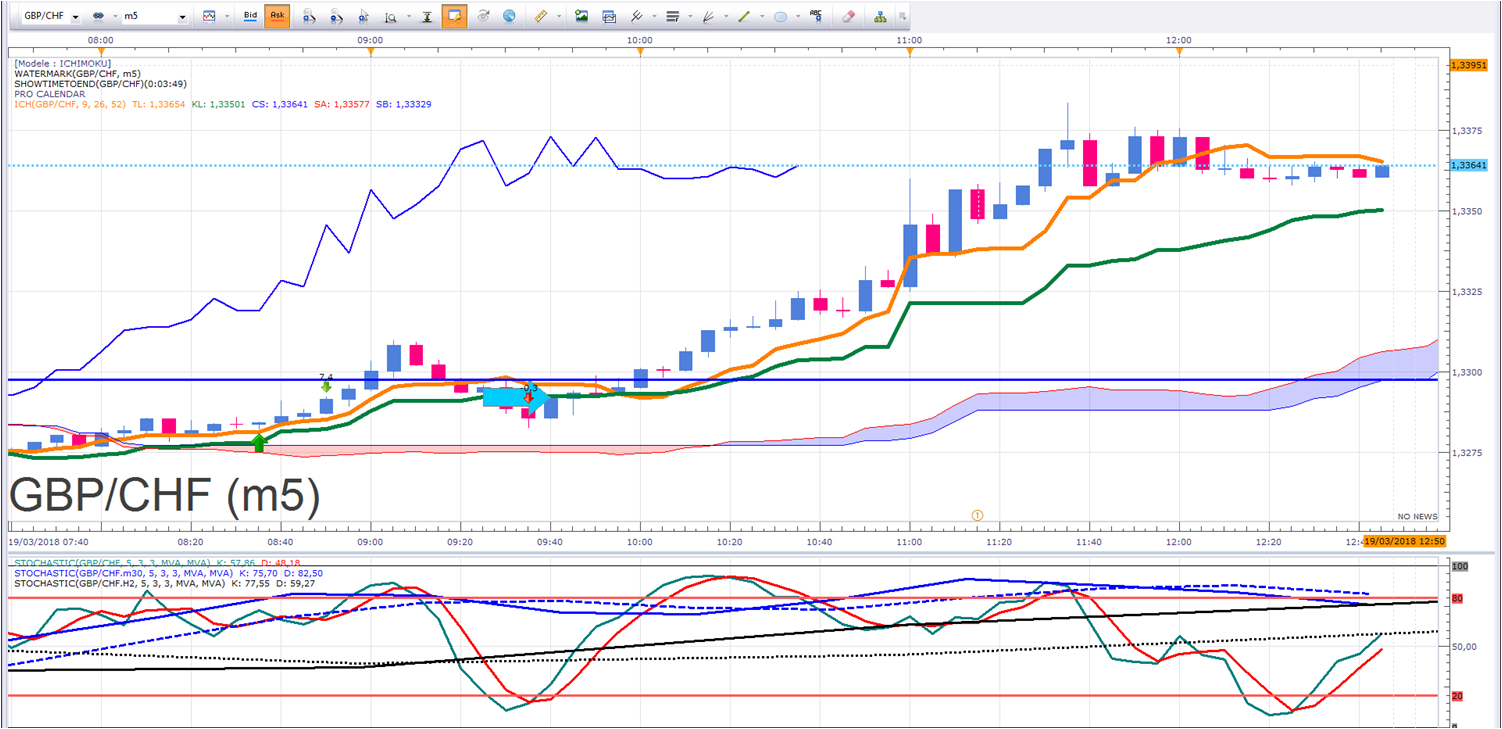Toggle the highlighted chart key icon
The image size is (1502, 729).
[x=454, y=17]
